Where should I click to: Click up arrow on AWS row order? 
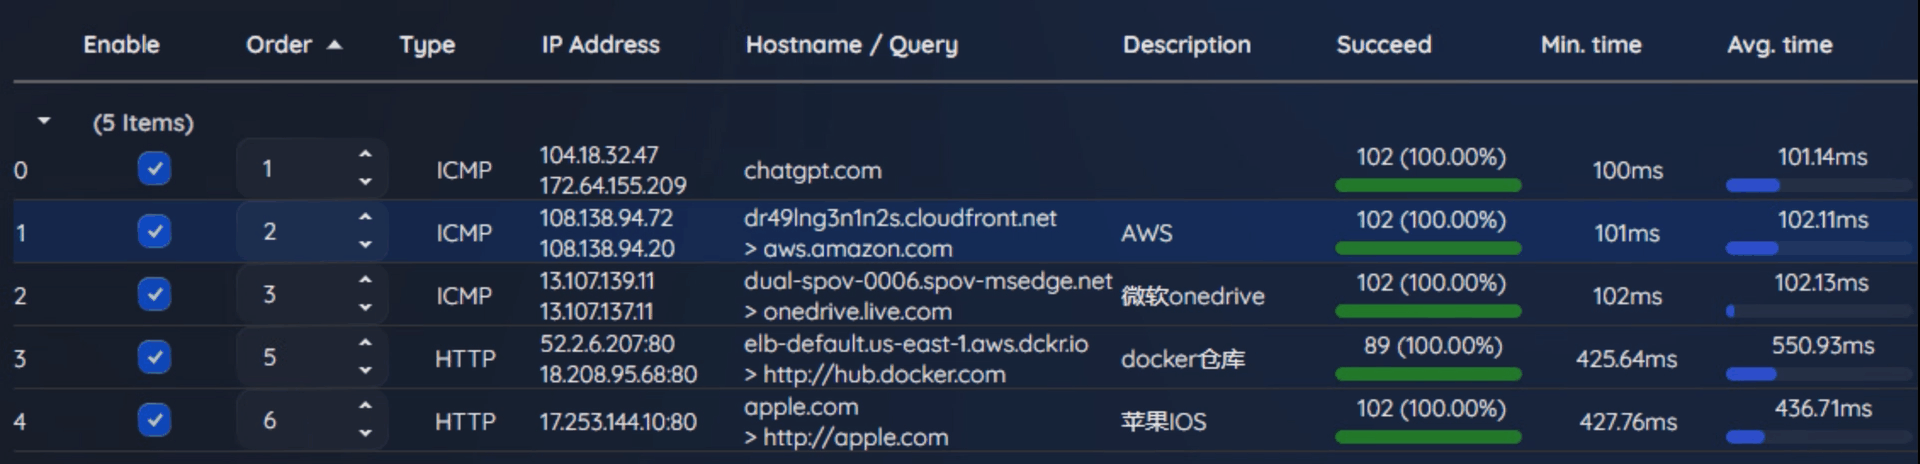[365, 218]
